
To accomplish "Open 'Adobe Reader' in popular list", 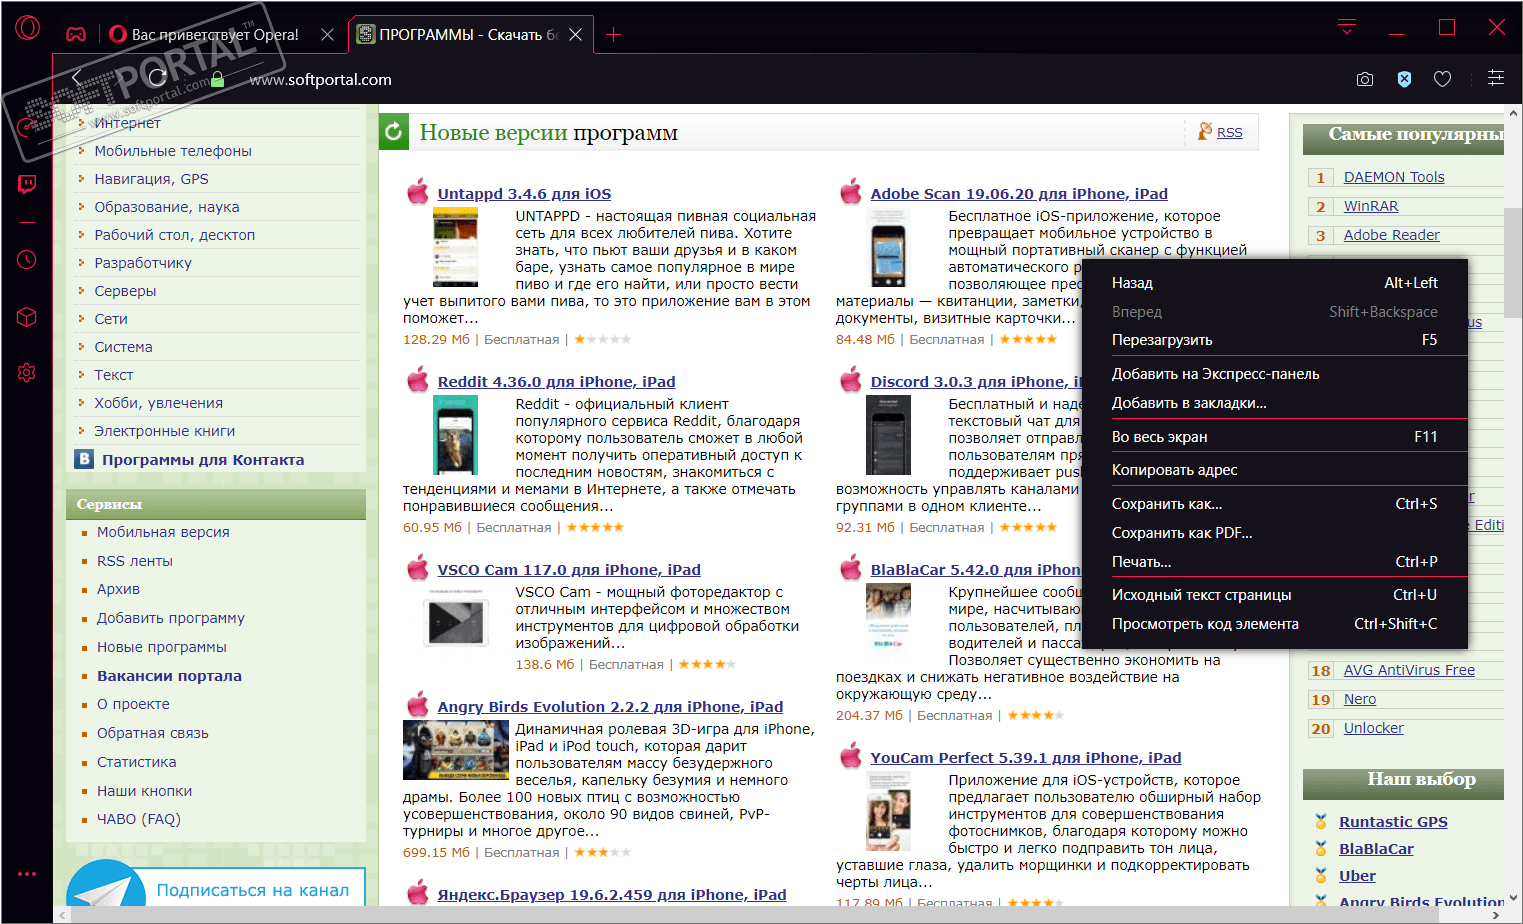I will tap(1391, 235).
